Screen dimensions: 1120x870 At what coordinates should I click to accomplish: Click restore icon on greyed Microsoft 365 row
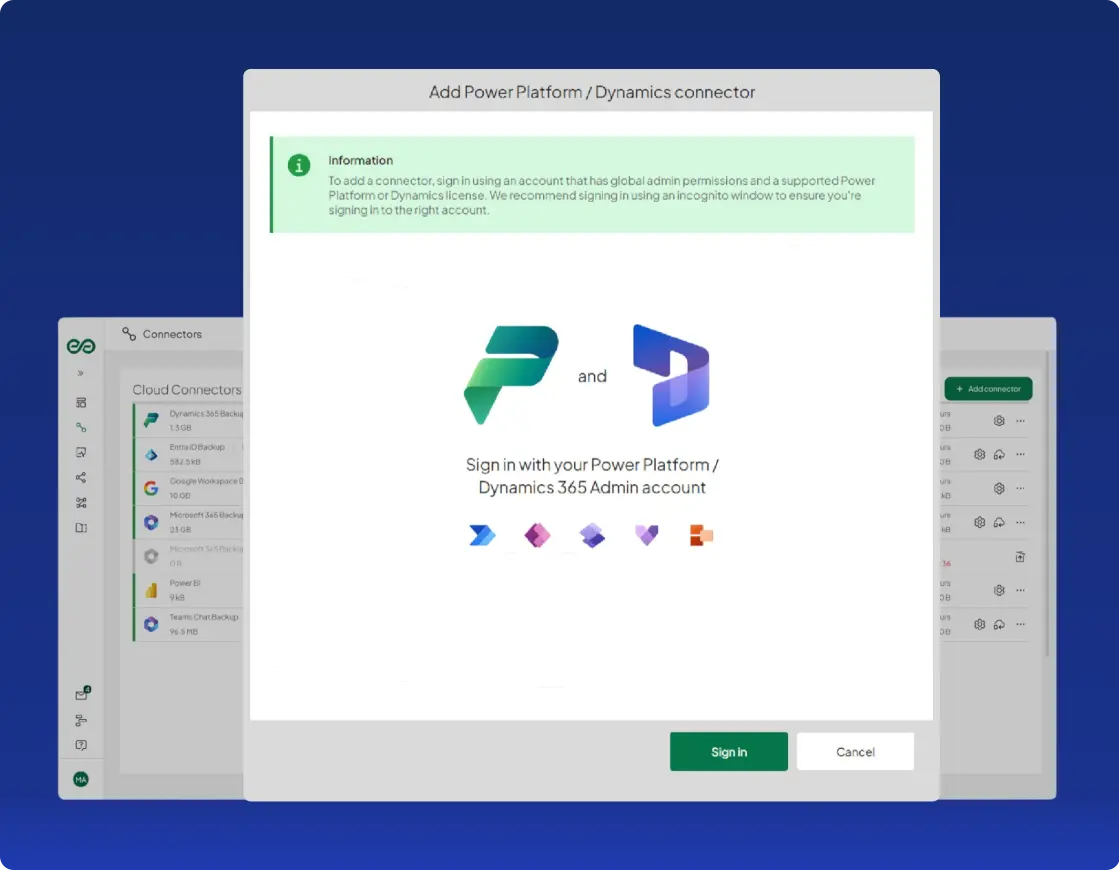tap(1020, 556)
